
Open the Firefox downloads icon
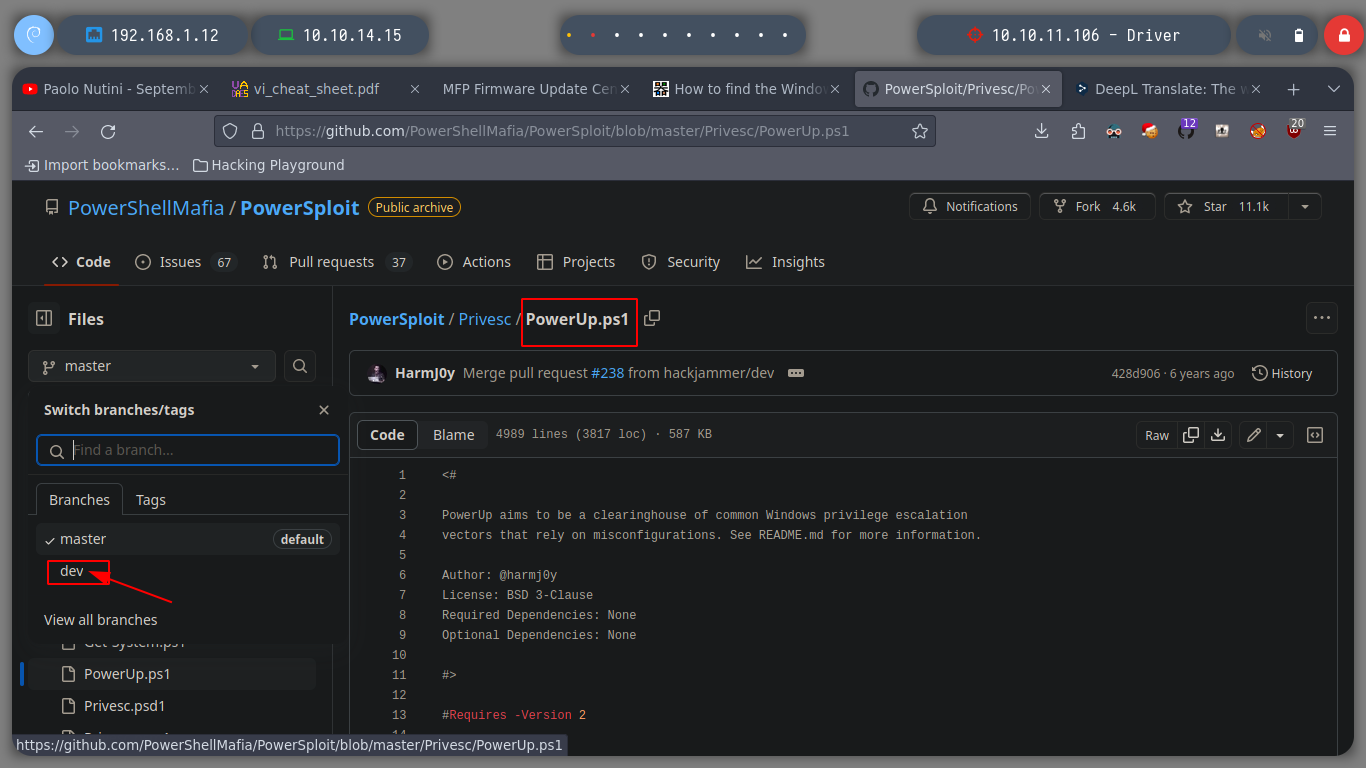[x=1041, y=131]
